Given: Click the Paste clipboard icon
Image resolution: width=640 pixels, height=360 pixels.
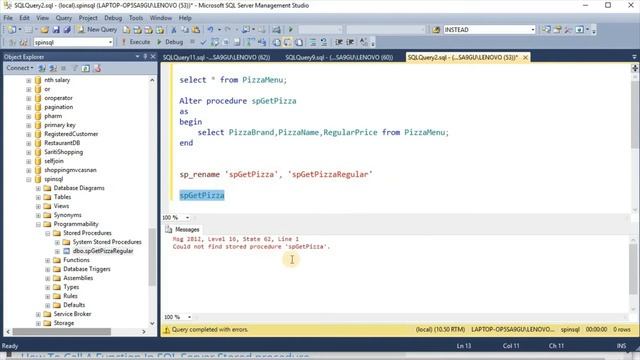Looking at the screenshot, I should 196,30.
